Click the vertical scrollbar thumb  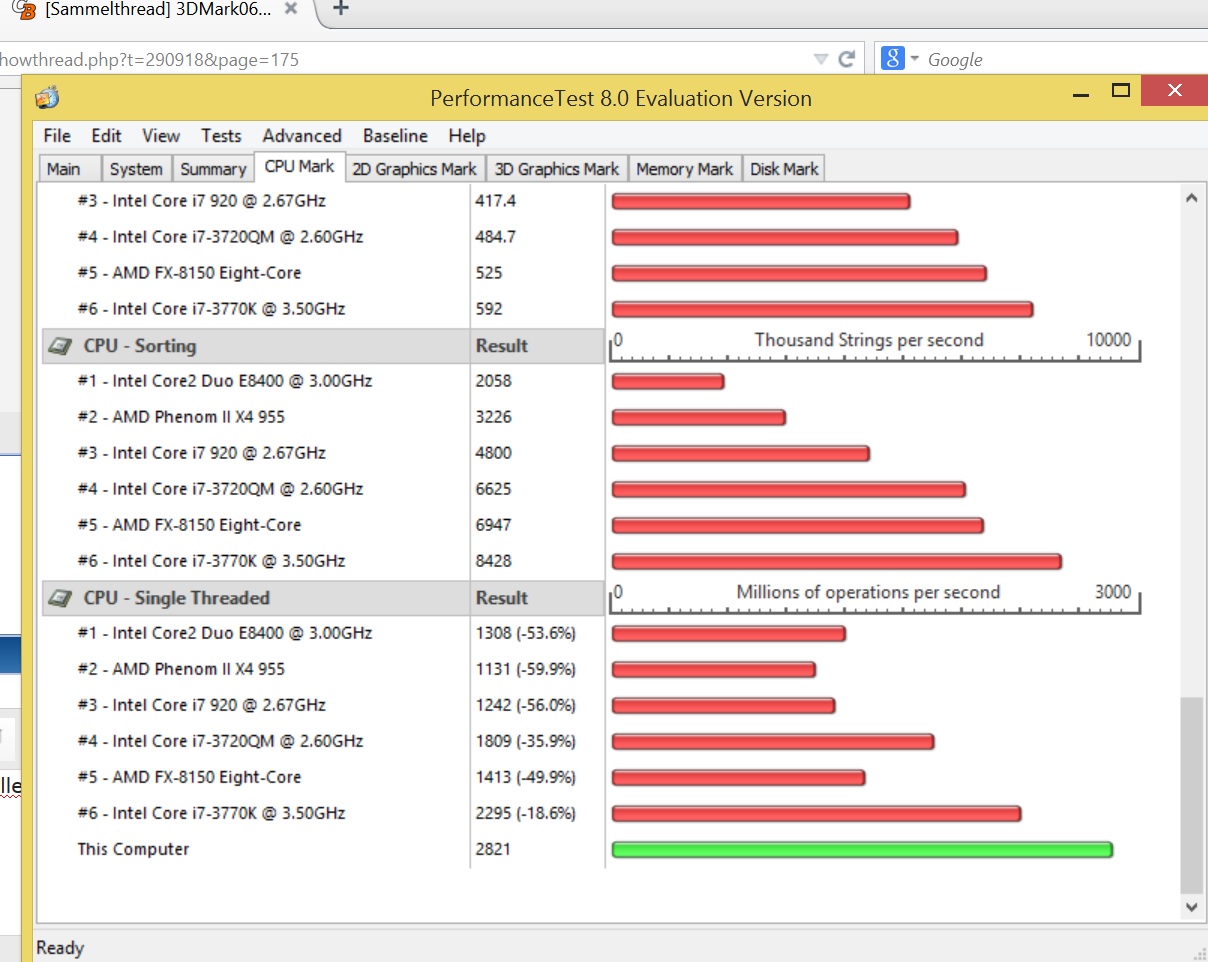click(x=1191, y=795)
